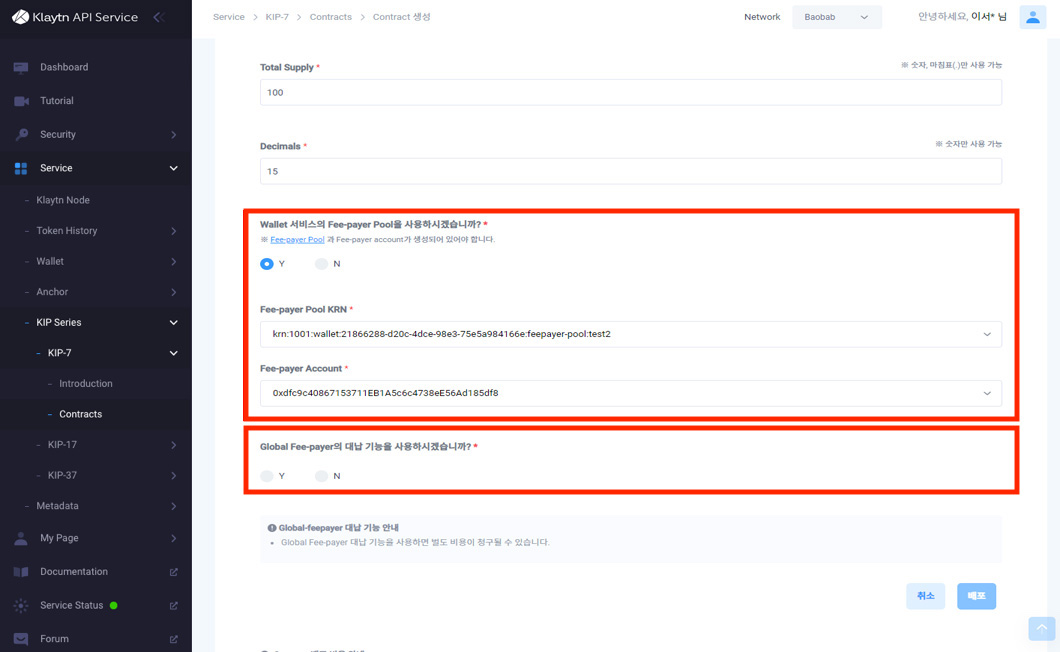Click the My Page person icon
The width and height of the screenshot is (1060, 652).
(x=21, y=538)
